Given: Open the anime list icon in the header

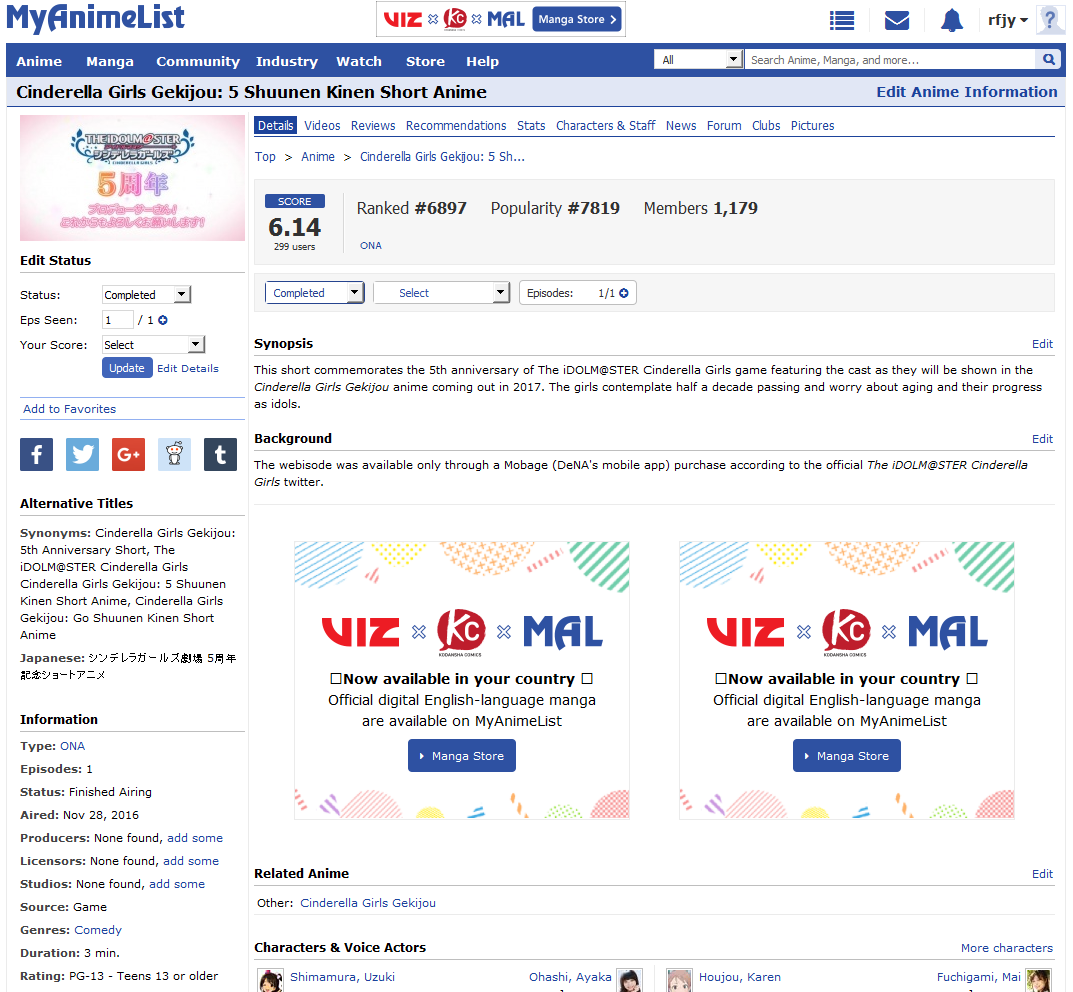Looking at the screenshot, I should [841, 21].
